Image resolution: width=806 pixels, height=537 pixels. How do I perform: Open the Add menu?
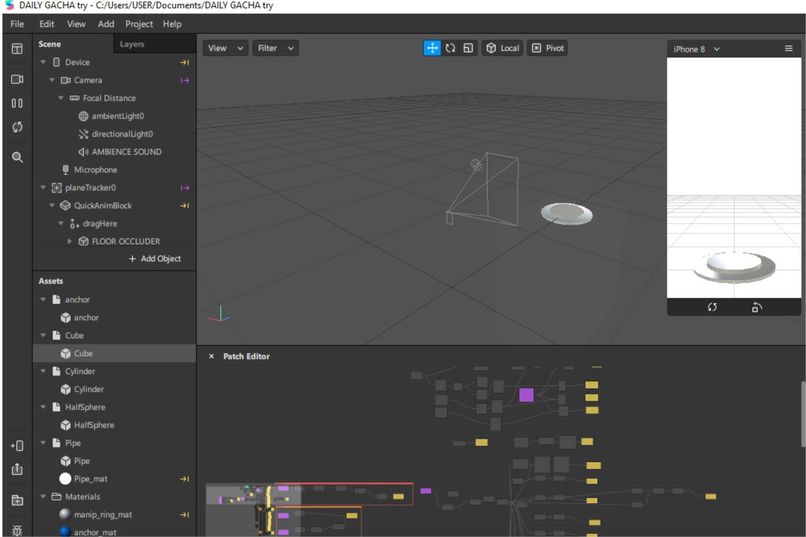point(106,24)
